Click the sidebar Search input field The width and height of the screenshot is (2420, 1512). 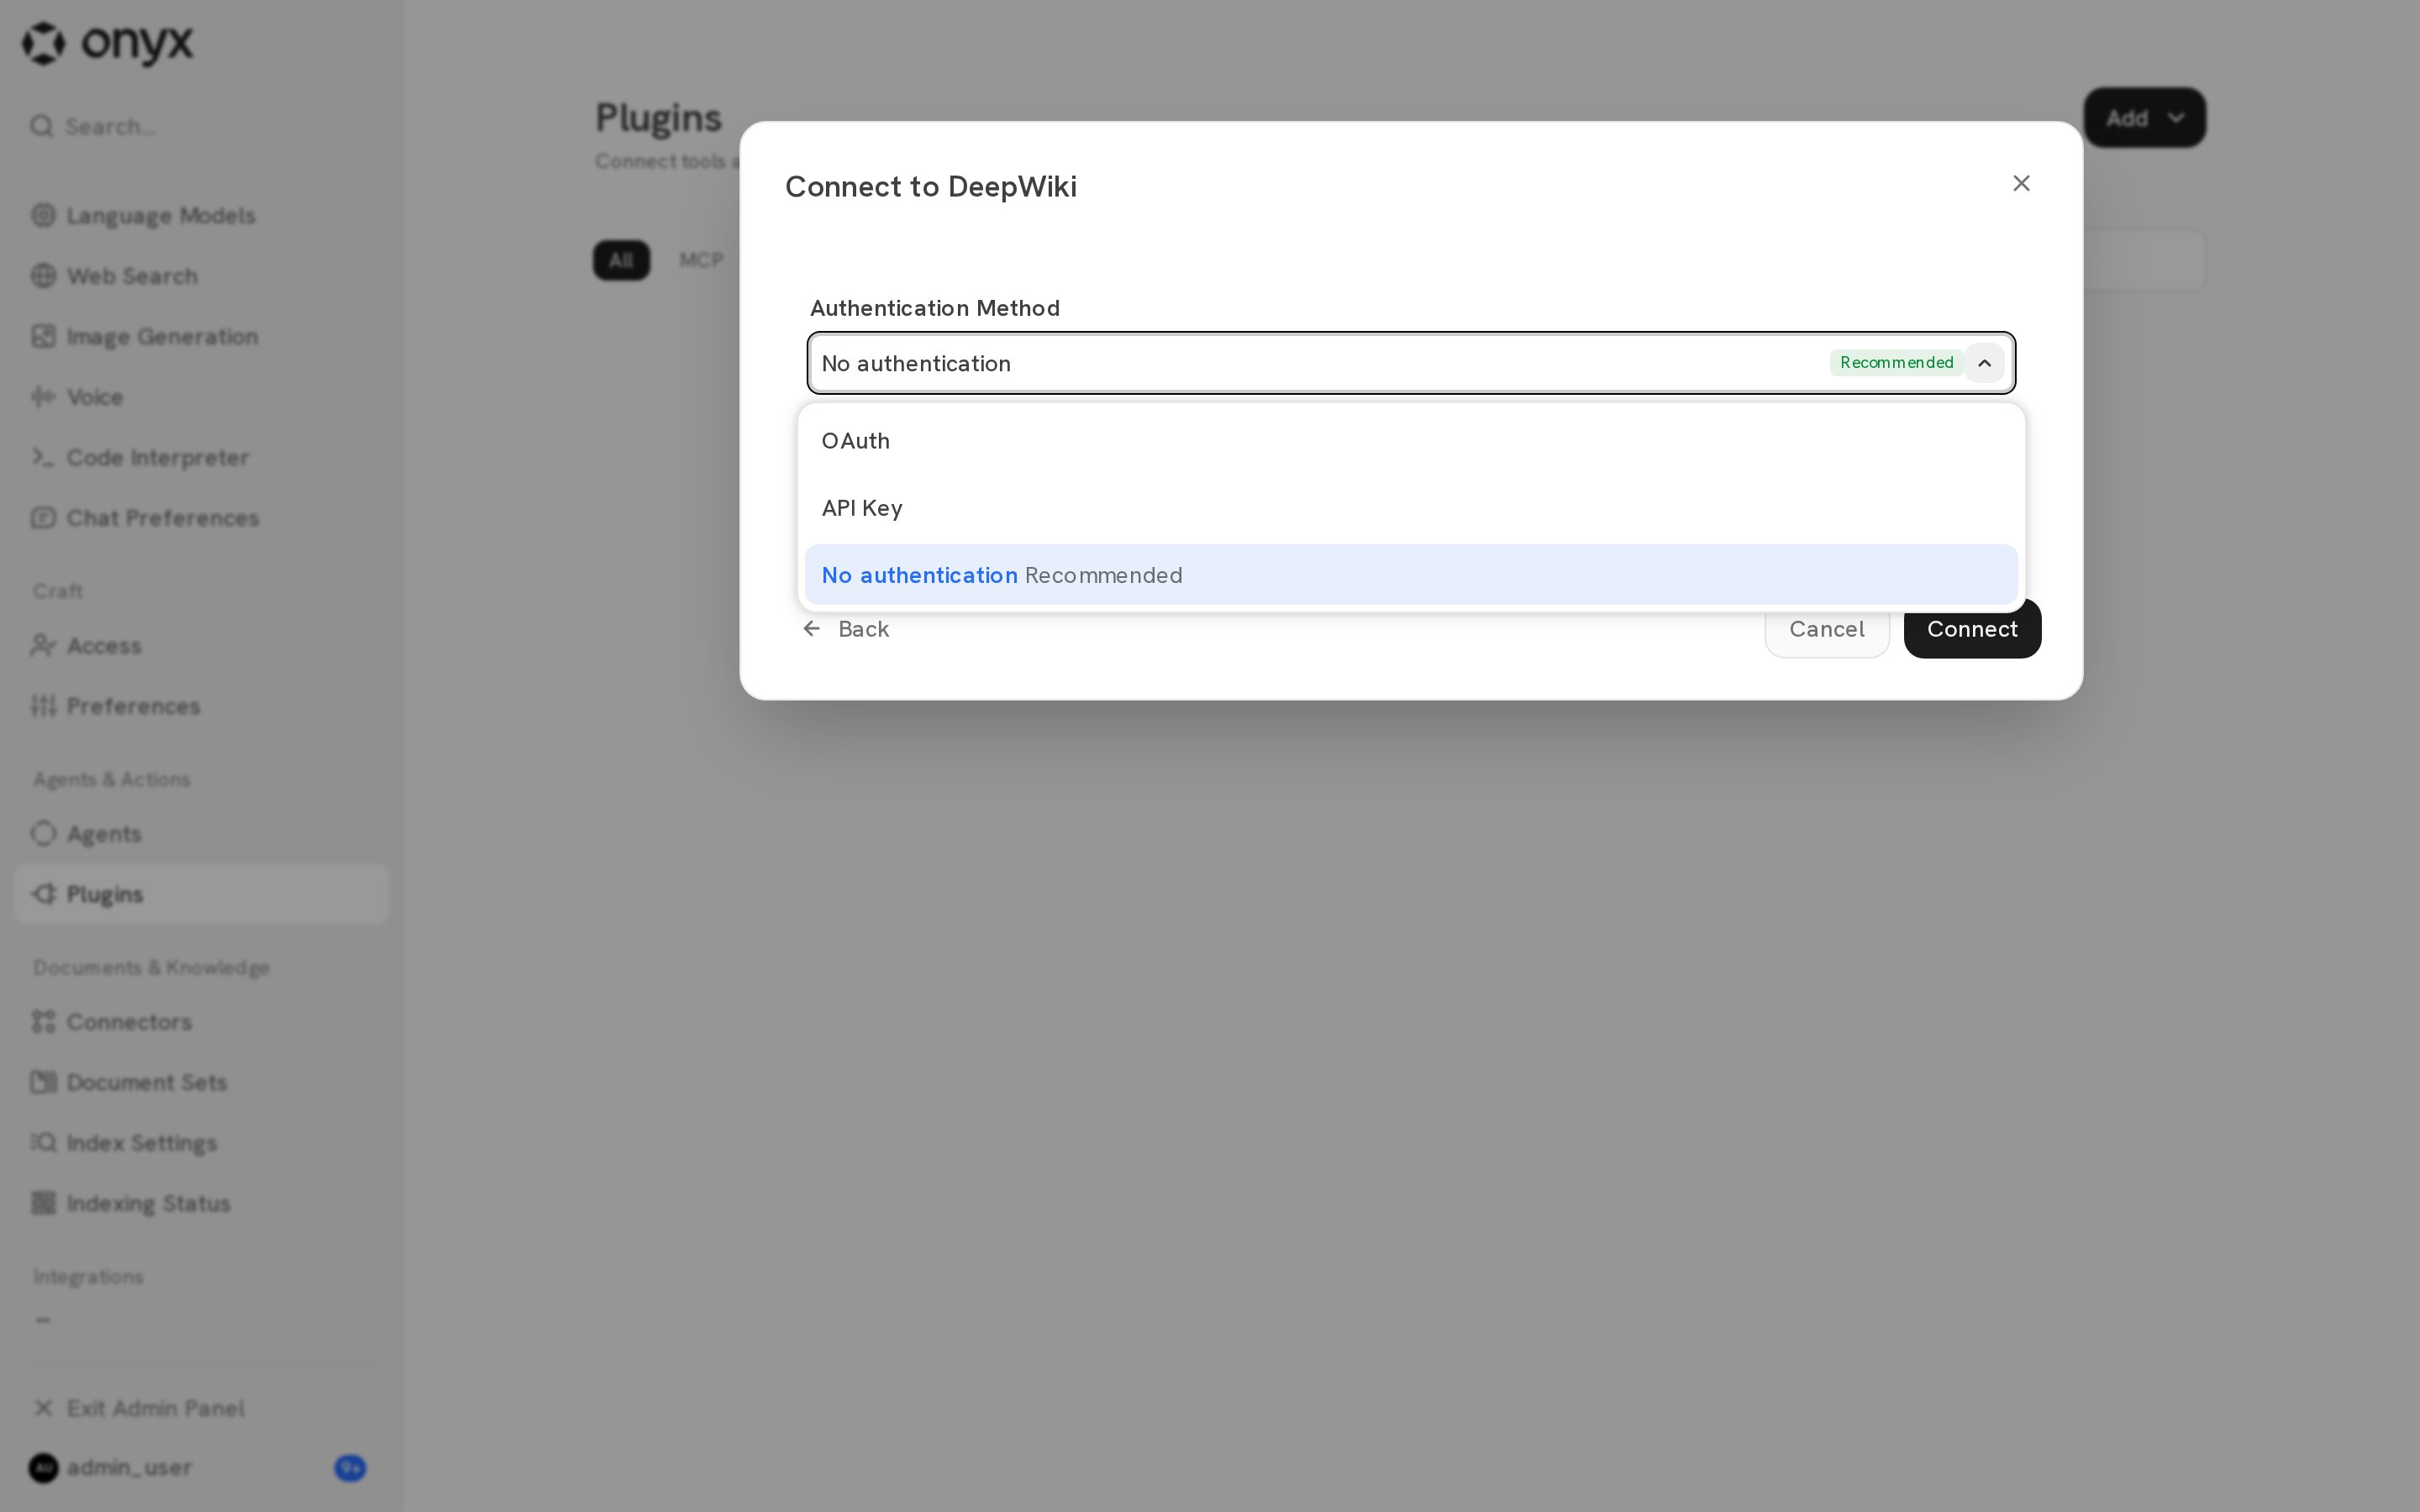200,126
